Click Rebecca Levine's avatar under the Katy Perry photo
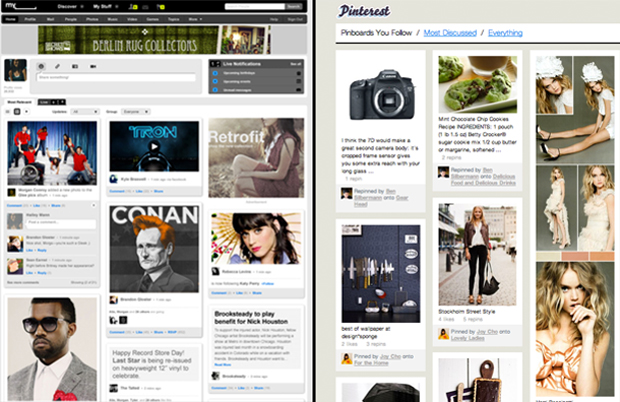Screen dimensions: 620x402 point(215,272)
